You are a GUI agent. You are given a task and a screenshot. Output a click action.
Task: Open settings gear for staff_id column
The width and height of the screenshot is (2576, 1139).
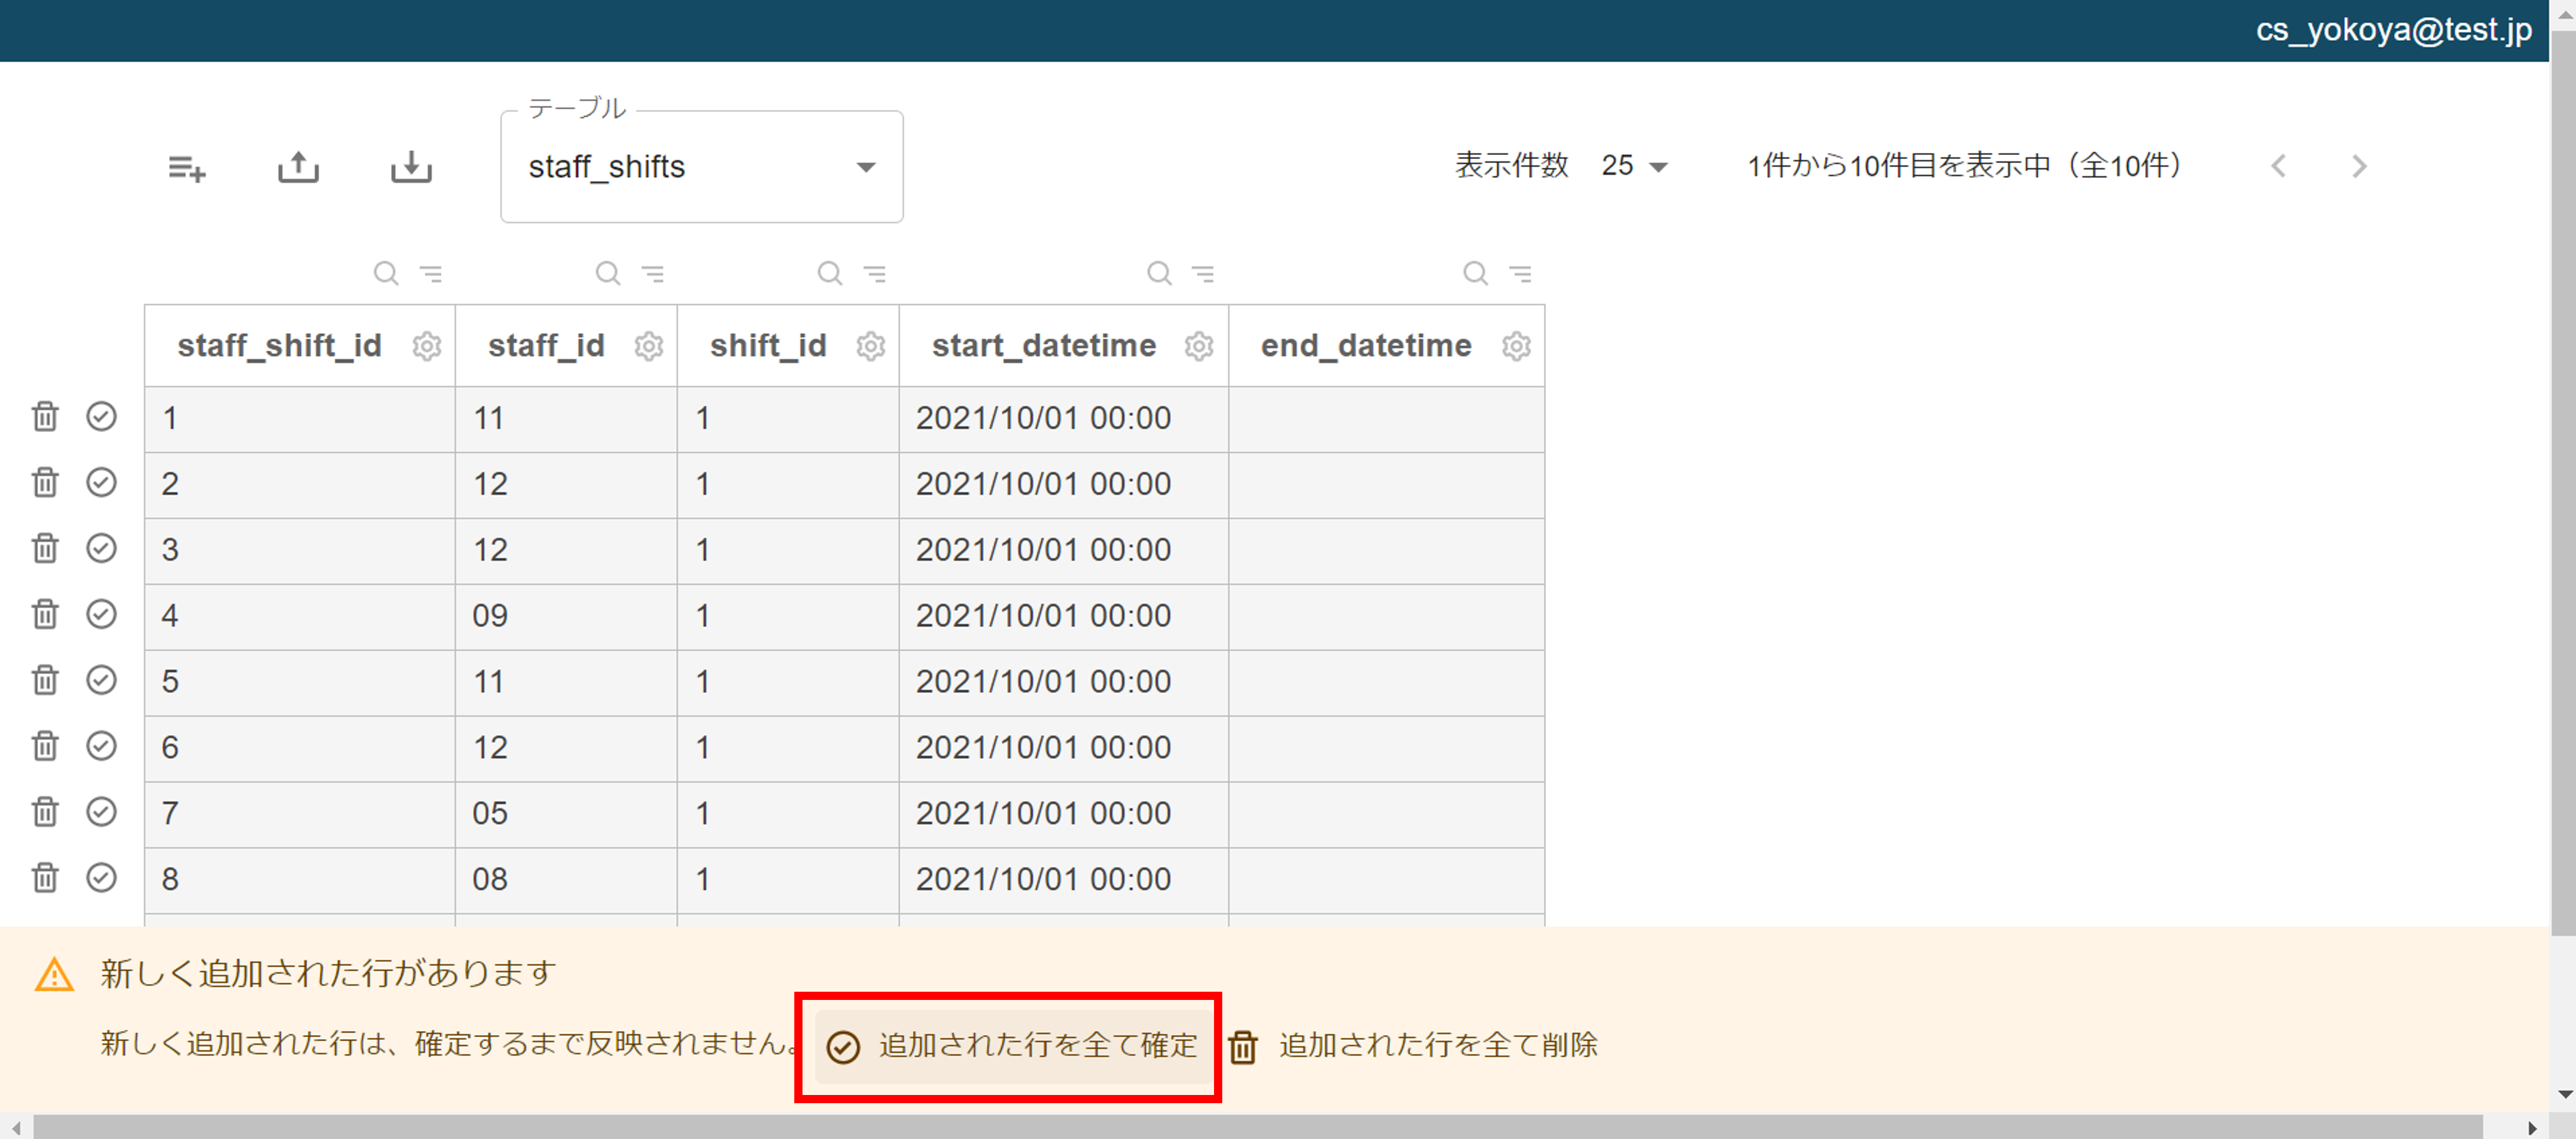[x=649, y=346]
